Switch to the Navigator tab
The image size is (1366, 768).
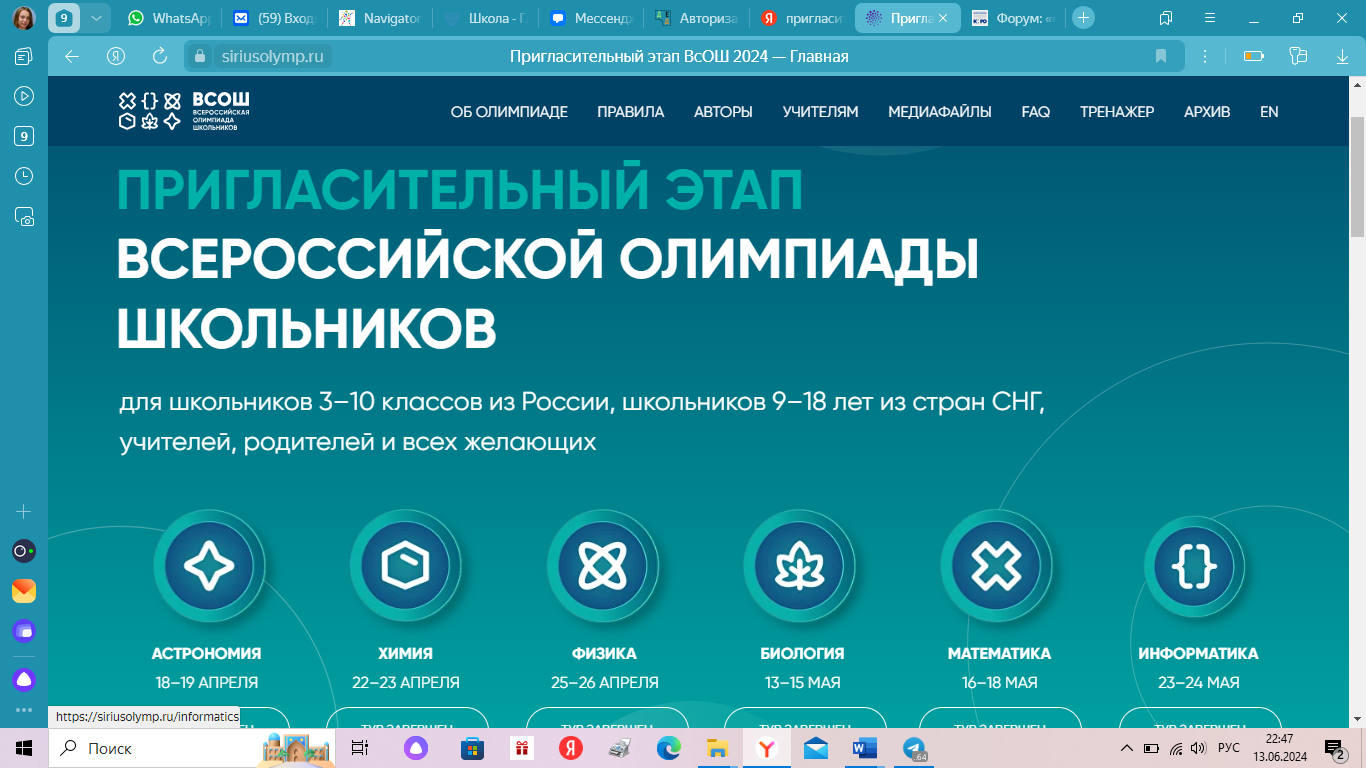coord(380,17)
